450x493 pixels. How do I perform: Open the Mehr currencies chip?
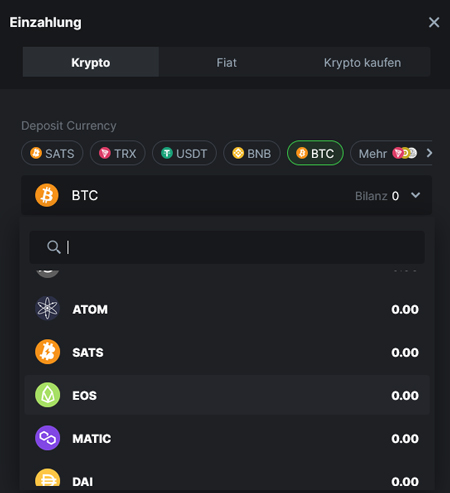click(388, 153)
